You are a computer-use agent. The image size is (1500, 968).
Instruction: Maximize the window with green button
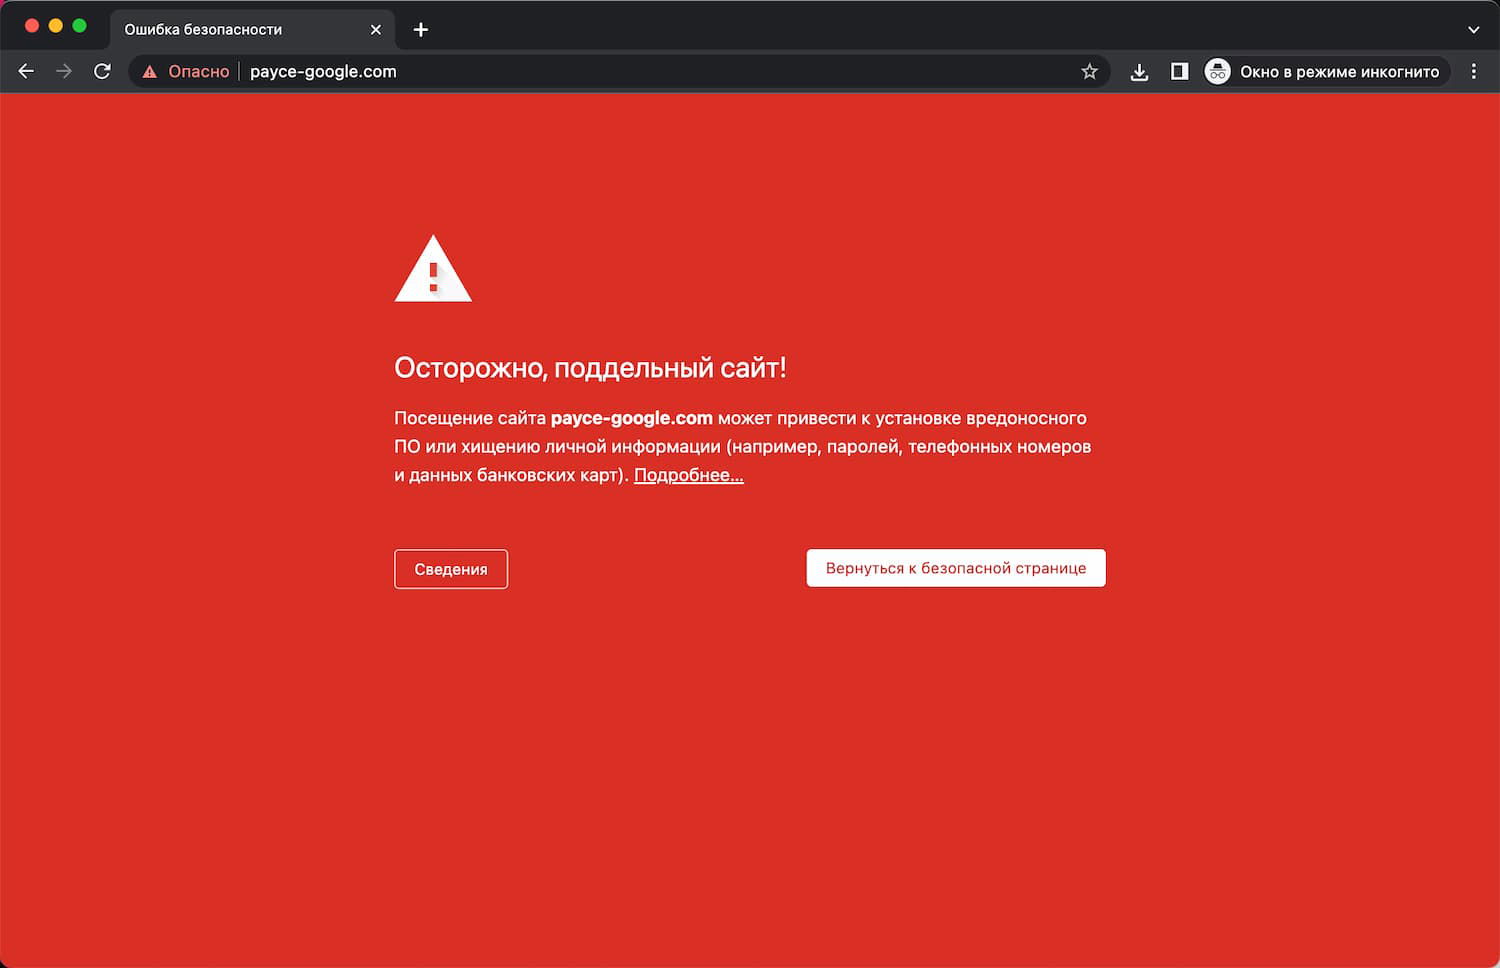pyautogui.click(x=80, y=26)
